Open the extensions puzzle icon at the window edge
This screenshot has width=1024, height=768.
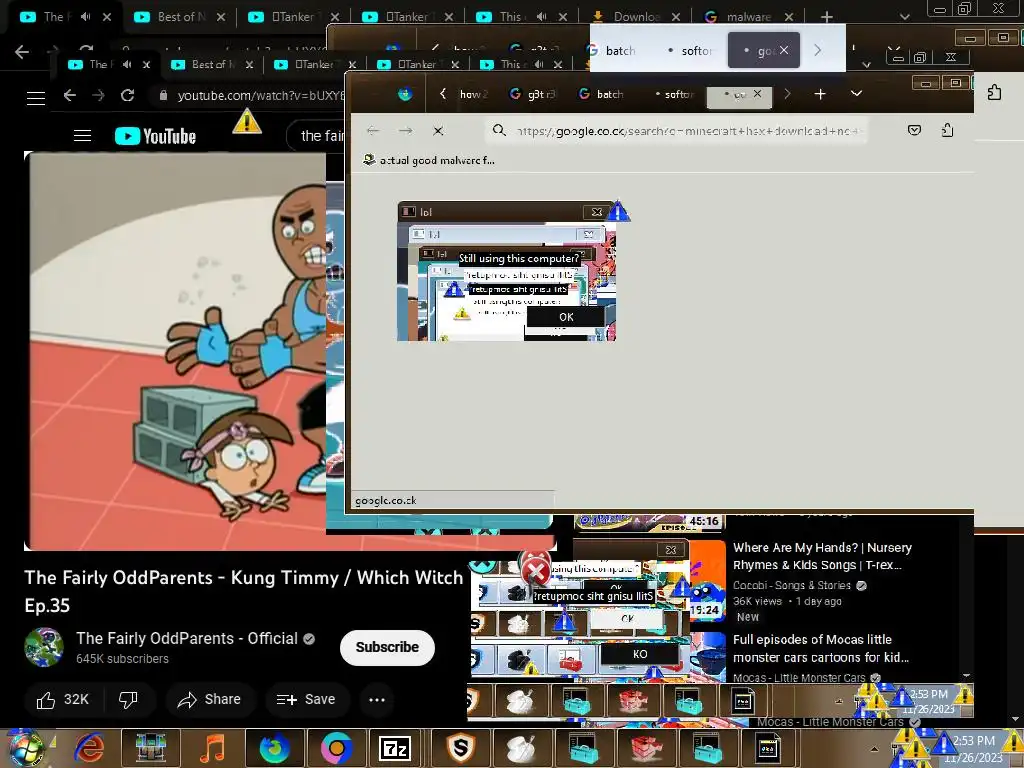[x=994, y=93]
